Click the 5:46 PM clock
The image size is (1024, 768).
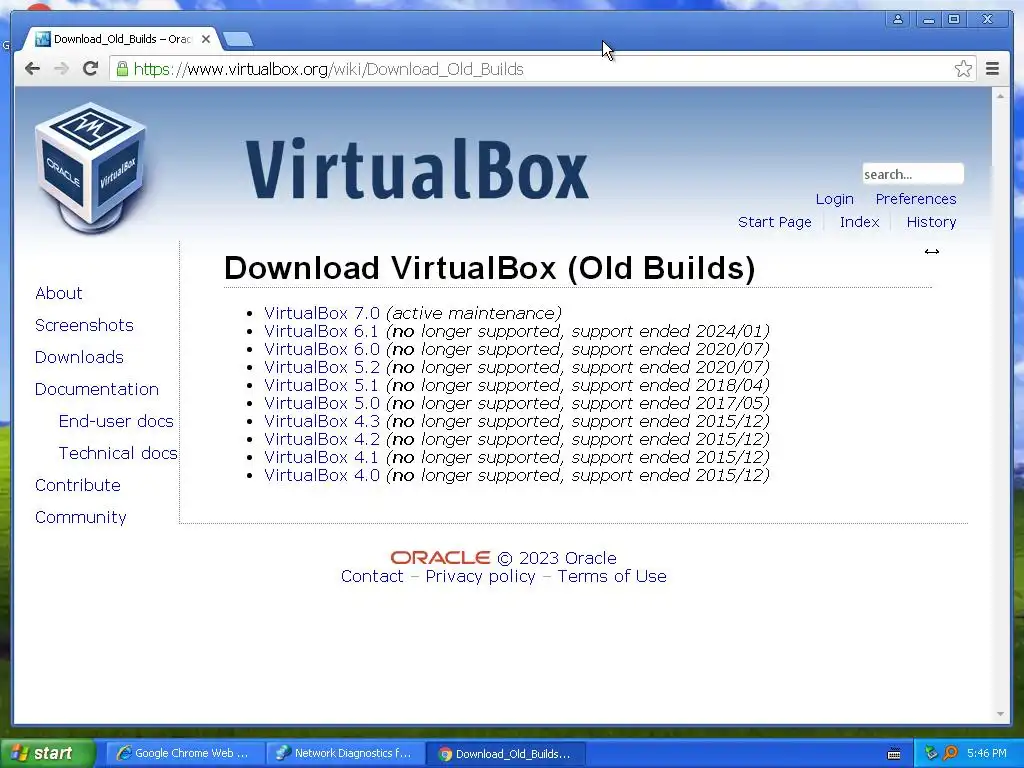click(987, 753)
